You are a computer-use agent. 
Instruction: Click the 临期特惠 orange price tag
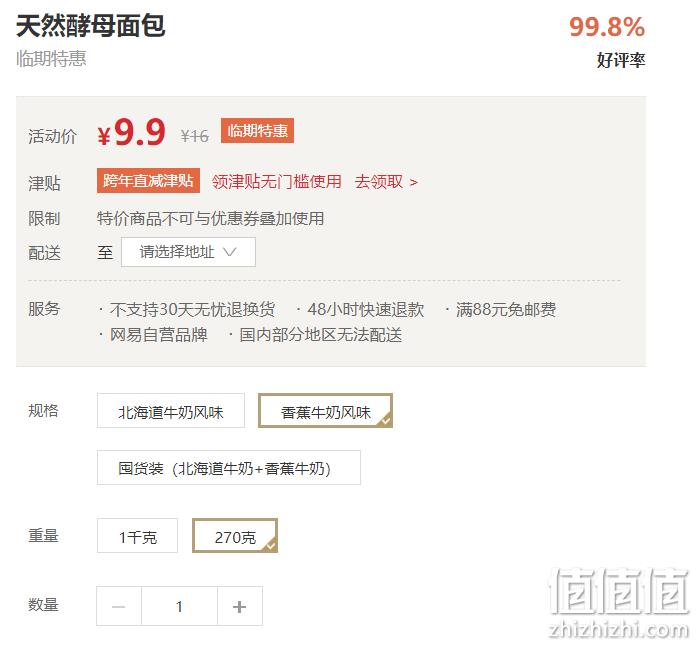257,130
